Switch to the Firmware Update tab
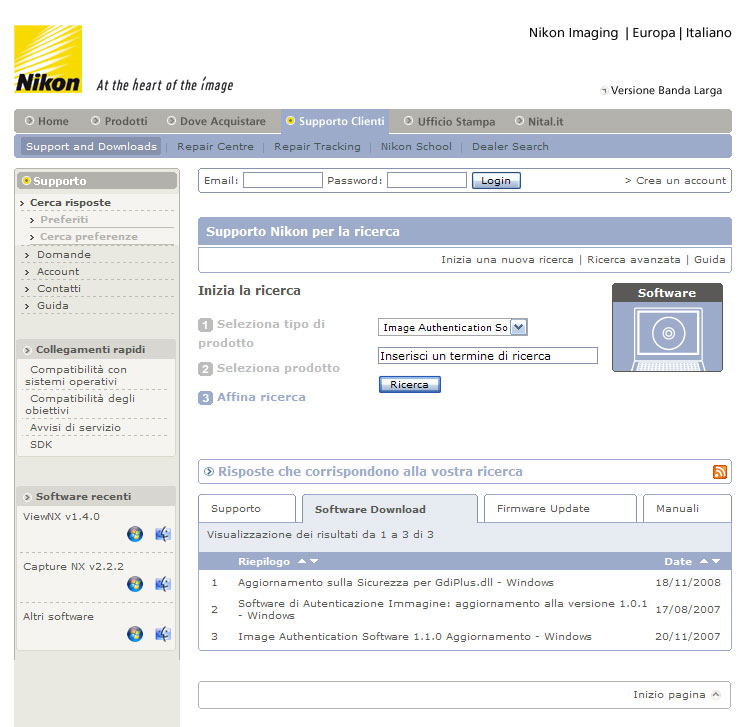This screenshot has height=727, width=748. tap(561, 509)
